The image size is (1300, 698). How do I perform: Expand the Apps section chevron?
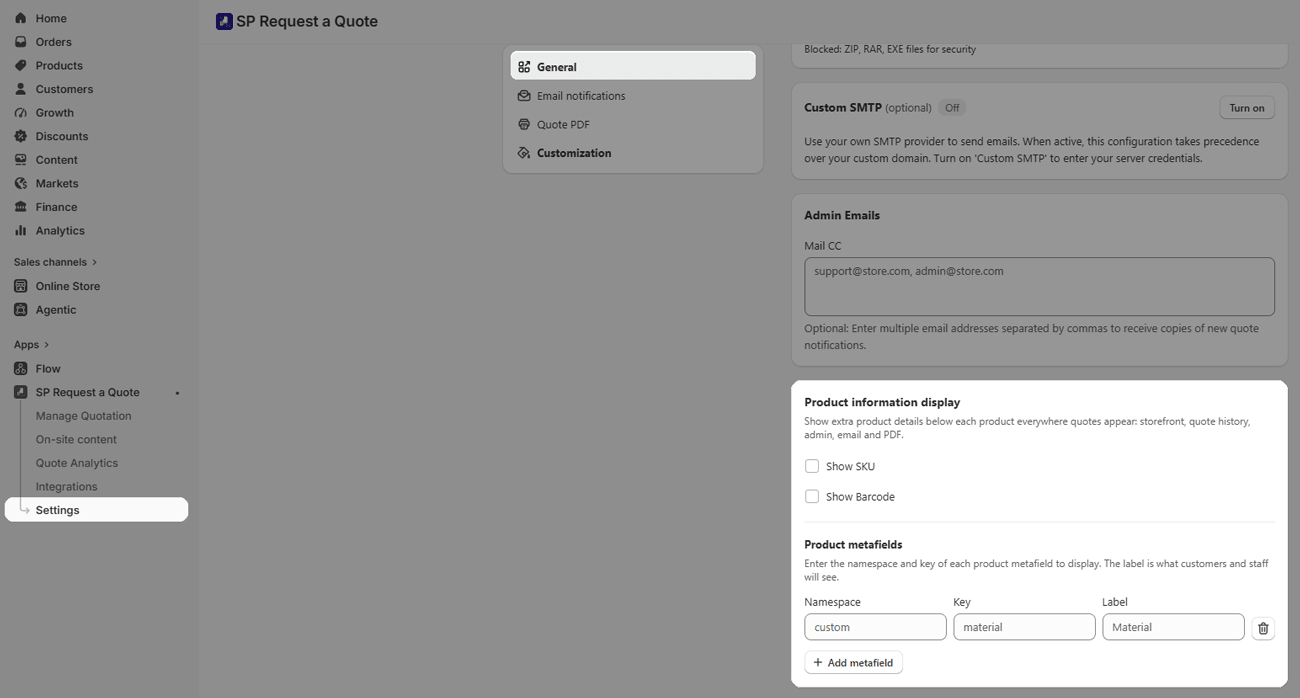coord(47,345)
